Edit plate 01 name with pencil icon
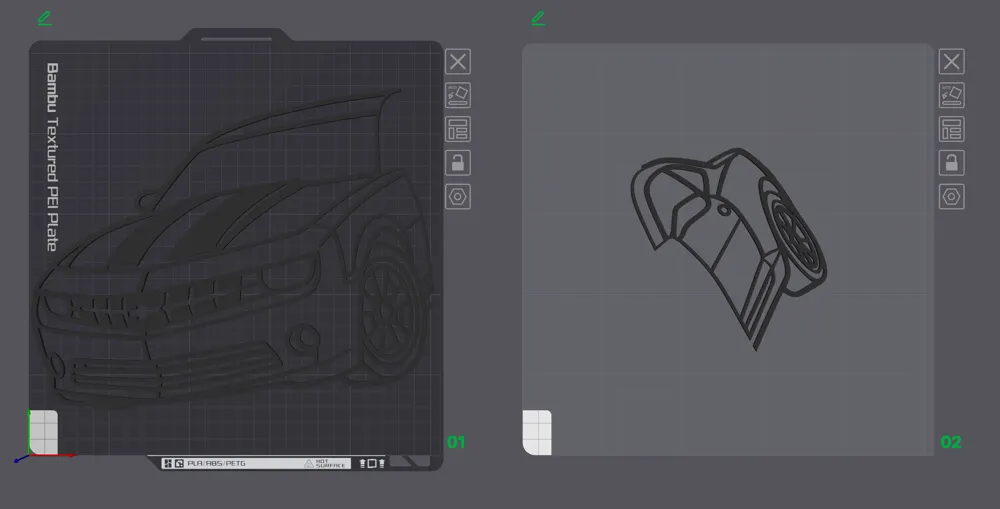Image resolution: width=1000 pixels, height=509 pixels. tap(45, 18)
